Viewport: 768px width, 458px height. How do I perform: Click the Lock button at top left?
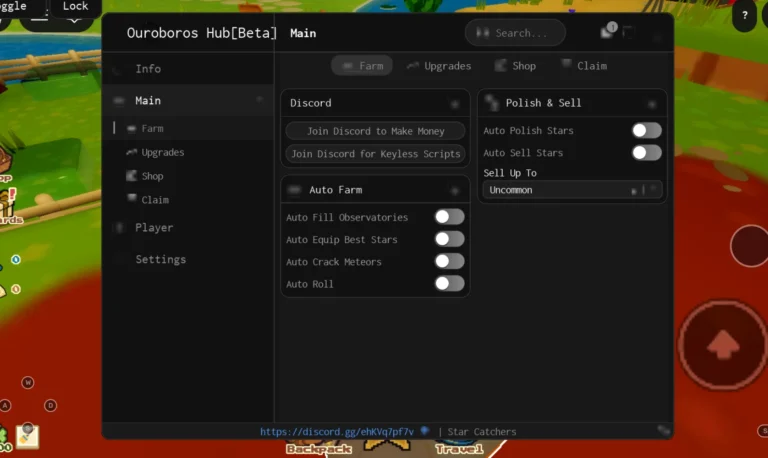(x=75, y=7)
